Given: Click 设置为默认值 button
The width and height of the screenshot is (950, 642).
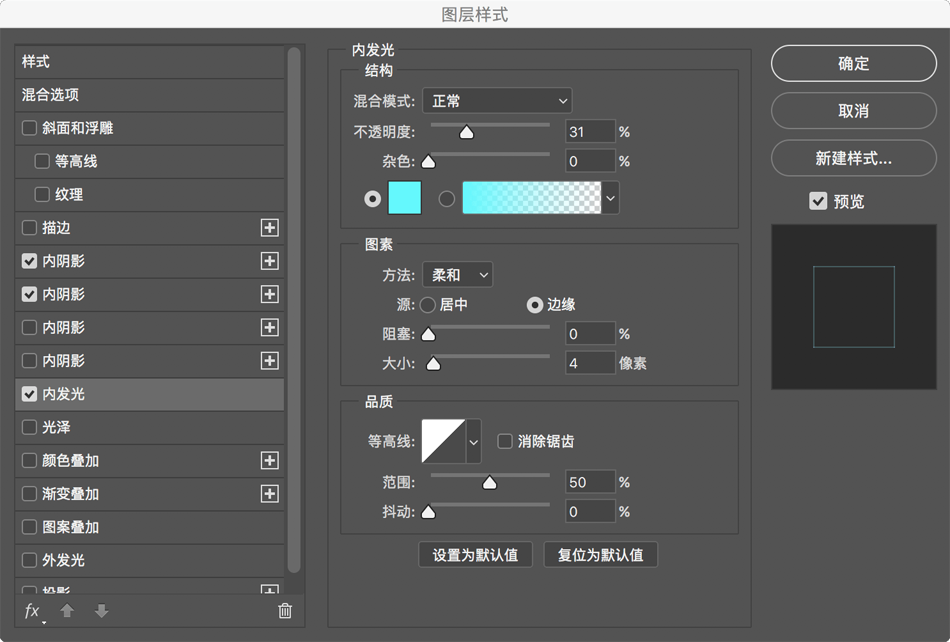Looking at the screenshot, I should pyautogui.click(x=475, y=555).
